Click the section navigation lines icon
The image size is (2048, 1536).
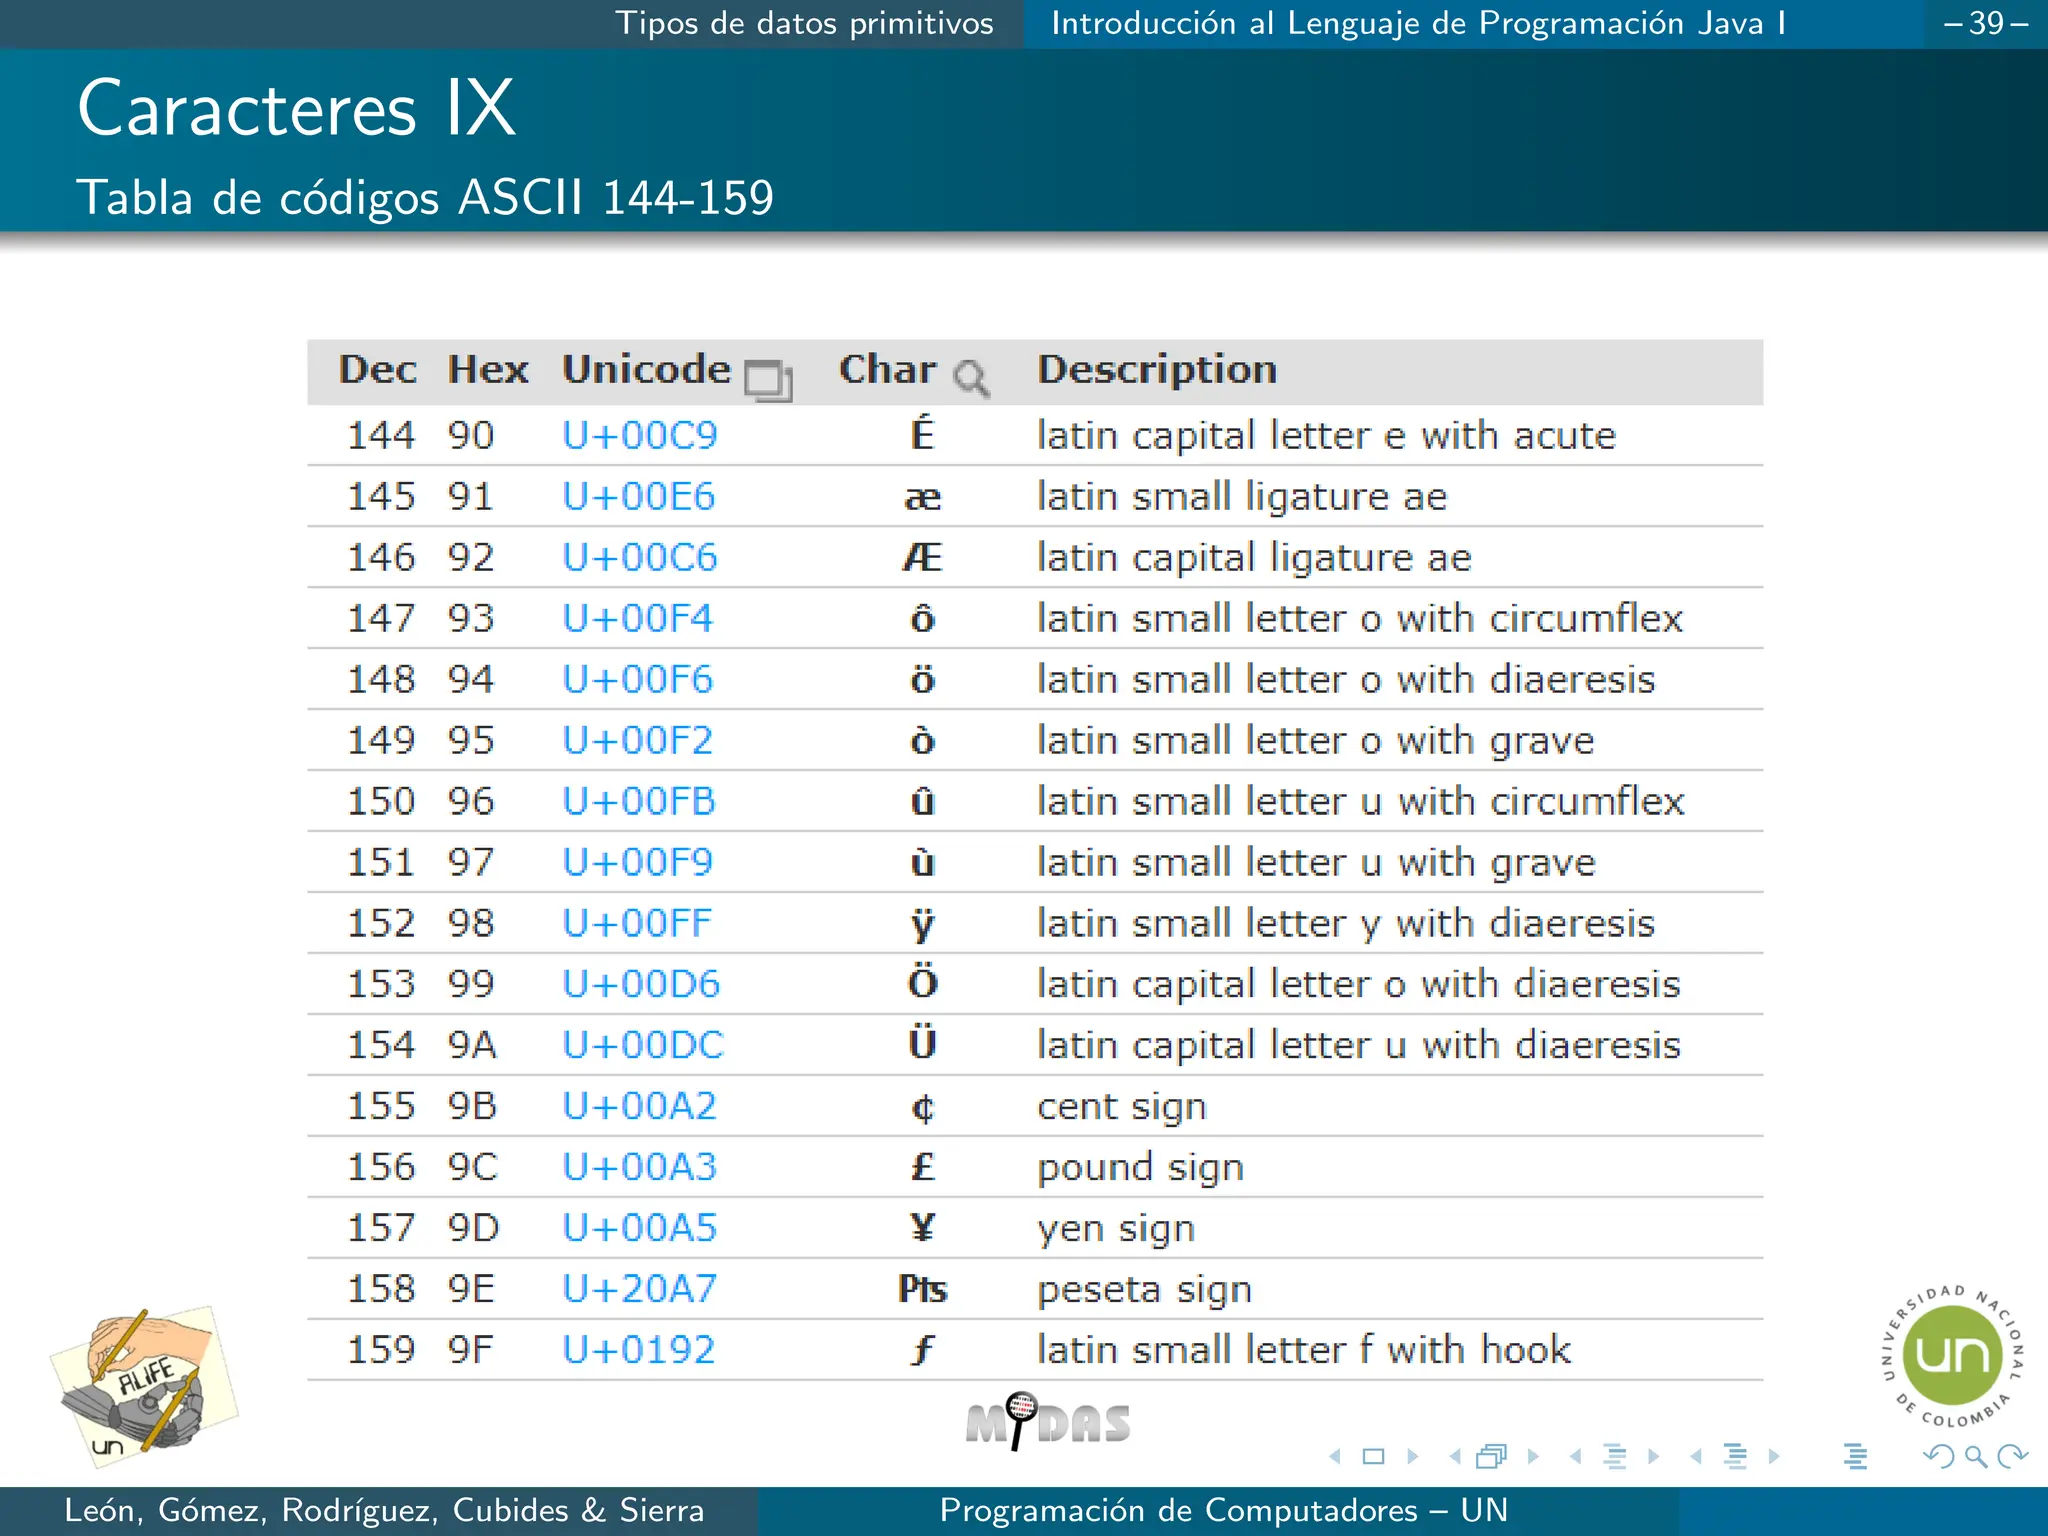[1735, 1456]
